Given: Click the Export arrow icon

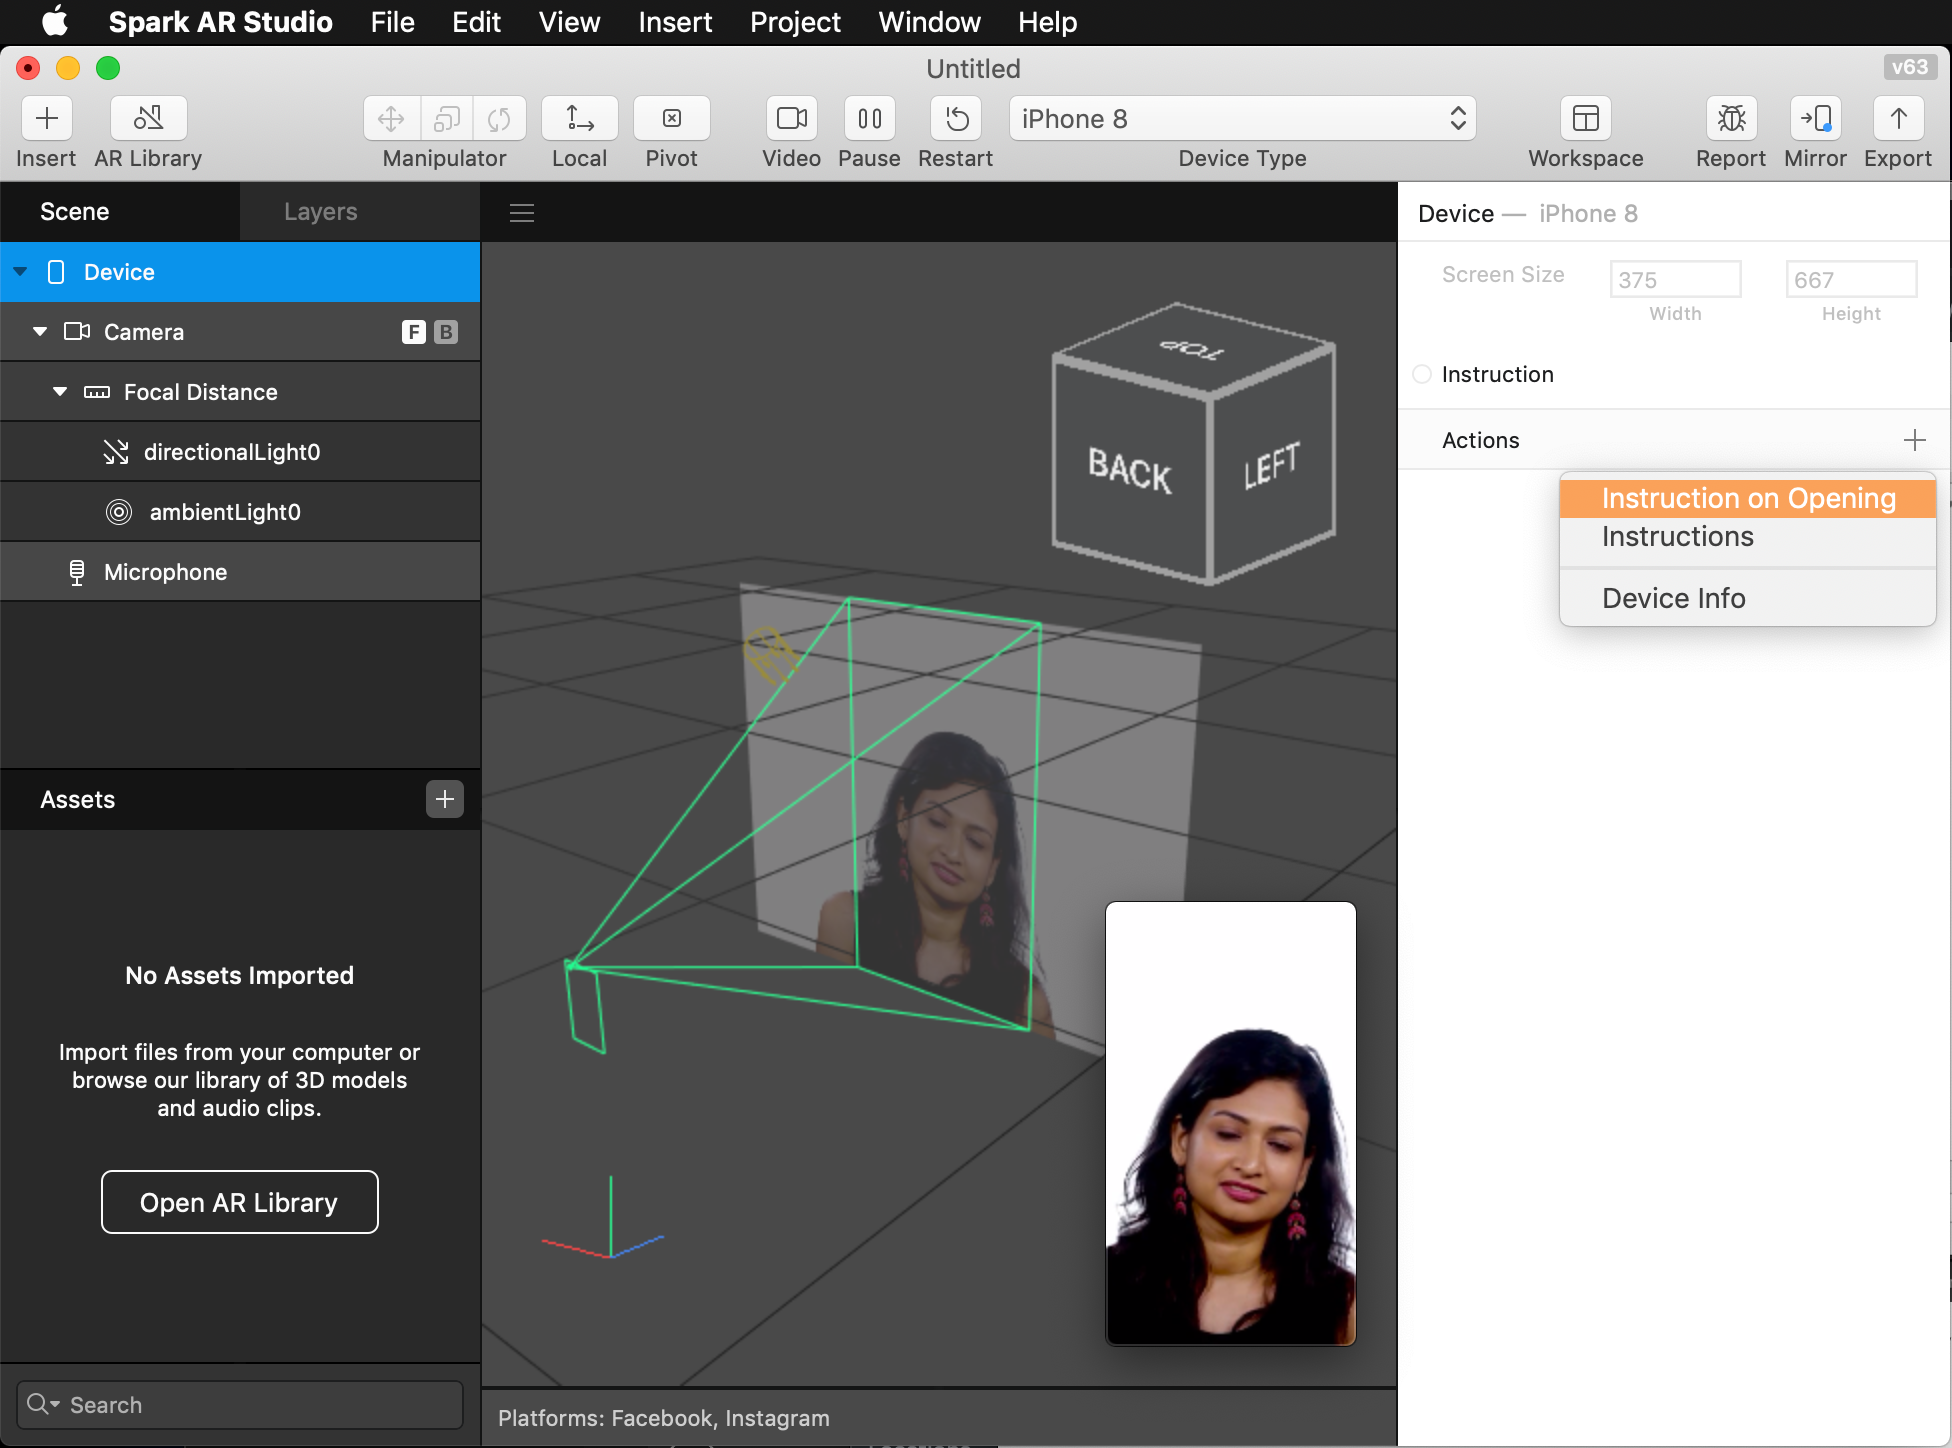Looking at the screenshot, I should [1898, 119].
